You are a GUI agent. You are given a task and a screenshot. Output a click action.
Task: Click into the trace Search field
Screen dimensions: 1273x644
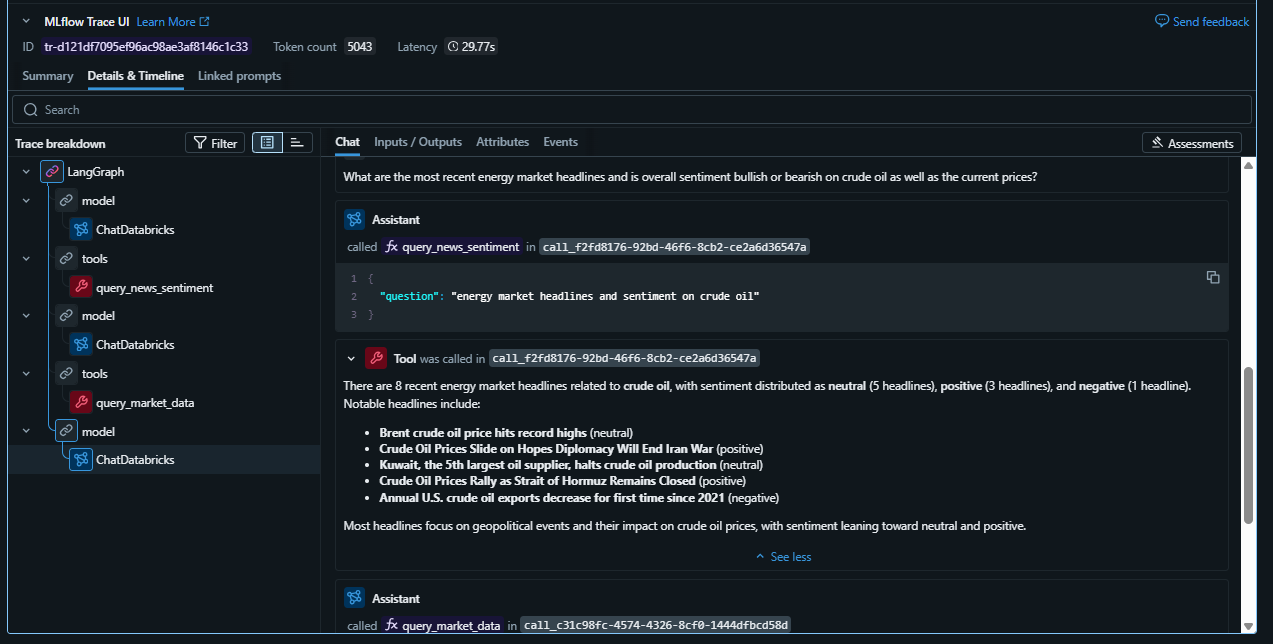640,110
